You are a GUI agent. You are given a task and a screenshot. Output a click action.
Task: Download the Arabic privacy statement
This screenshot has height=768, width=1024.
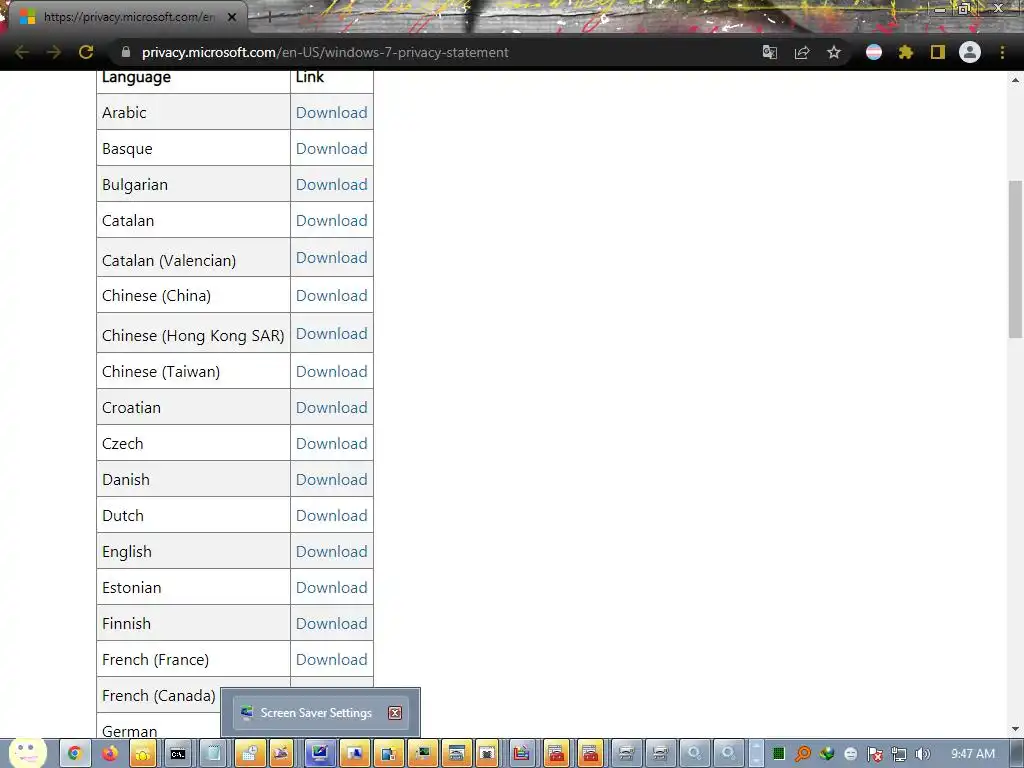[332, 112]
